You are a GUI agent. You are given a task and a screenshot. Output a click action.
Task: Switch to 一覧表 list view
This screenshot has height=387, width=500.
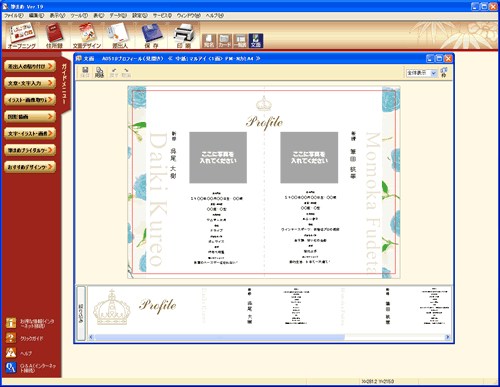pyautogui.click(x=240, y=41)
